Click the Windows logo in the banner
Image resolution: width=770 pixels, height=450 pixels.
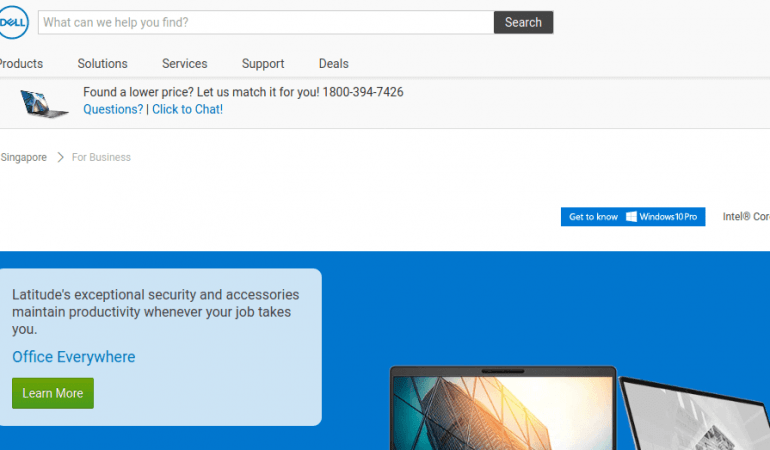point(632,217)
